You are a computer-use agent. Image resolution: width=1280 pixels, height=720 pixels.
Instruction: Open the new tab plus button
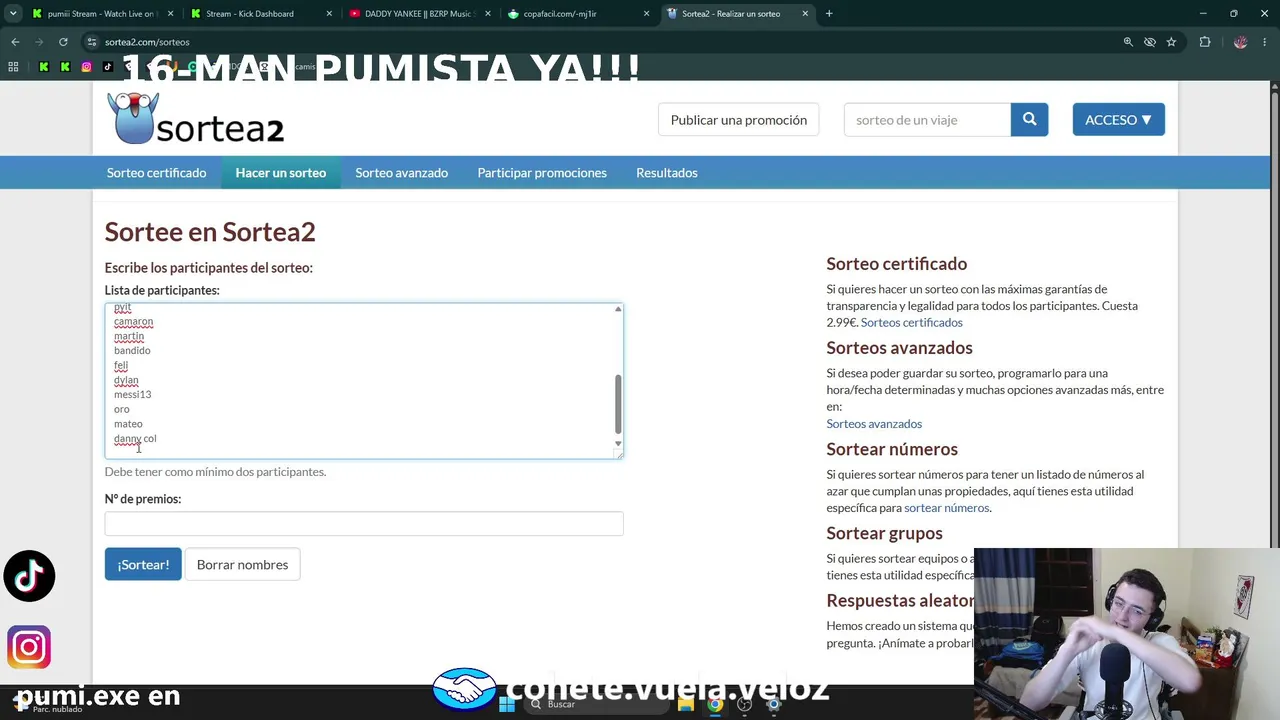[829, 14]
